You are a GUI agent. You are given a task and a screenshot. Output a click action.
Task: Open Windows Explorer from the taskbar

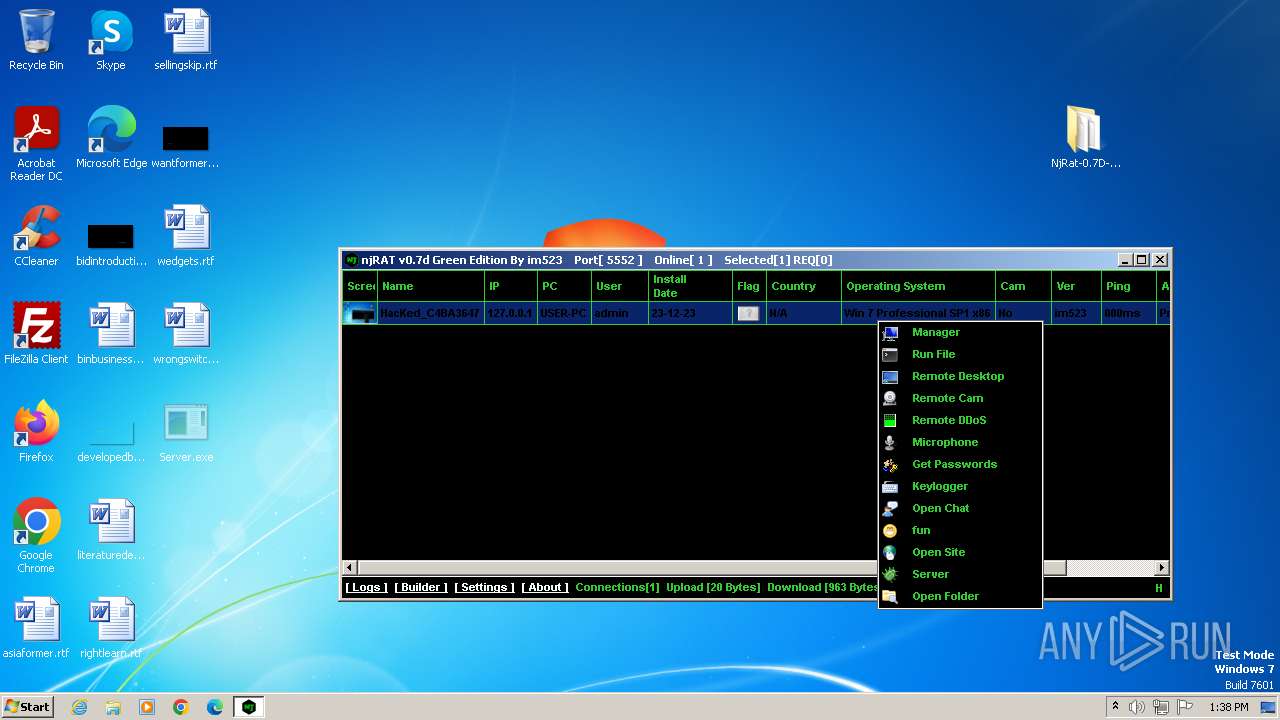pyautogui.click(x=113, y=707)
